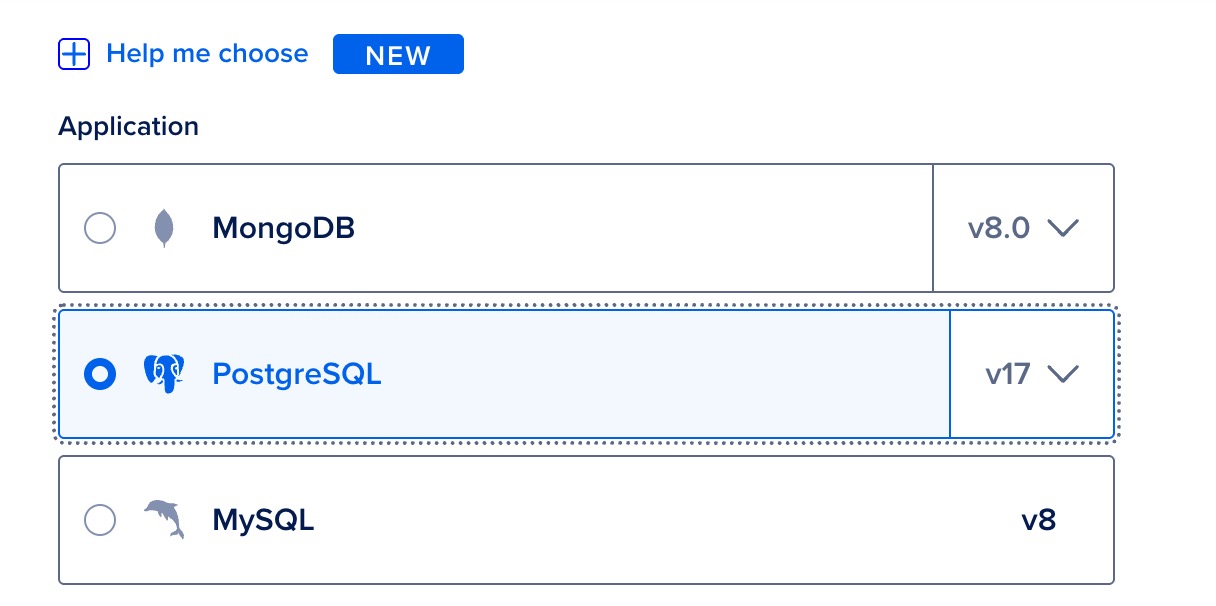This screenshot has height=606, width=1216.
Task: Click empty space in the PostgreSQL option card
Action: click(660, 374)
